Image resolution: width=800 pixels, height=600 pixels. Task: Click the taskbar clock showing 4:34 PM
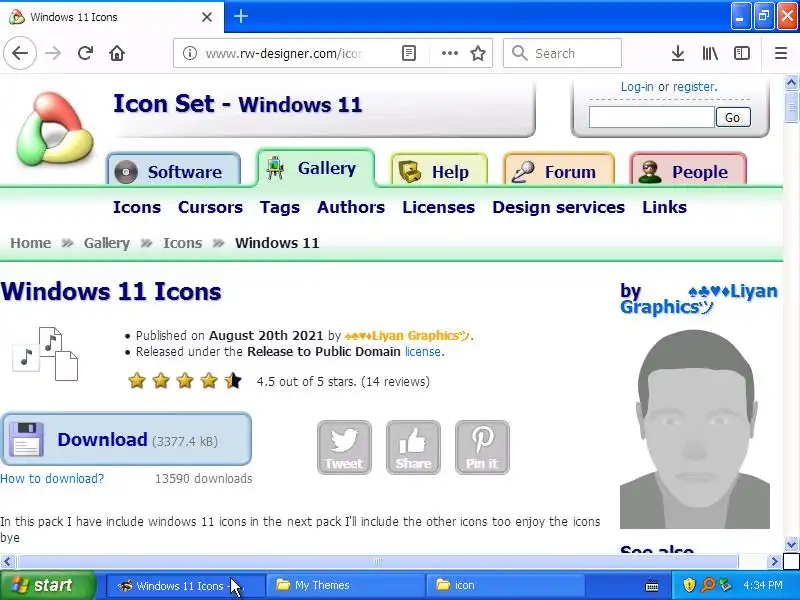pyautogui.click(x=763, y=585)
